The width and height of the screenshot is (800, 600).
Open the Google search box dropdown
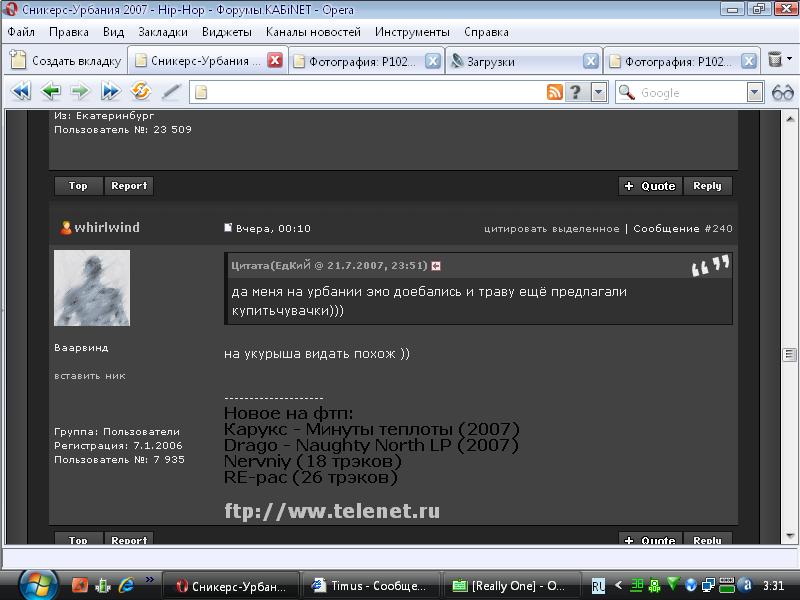click(755, 92)
